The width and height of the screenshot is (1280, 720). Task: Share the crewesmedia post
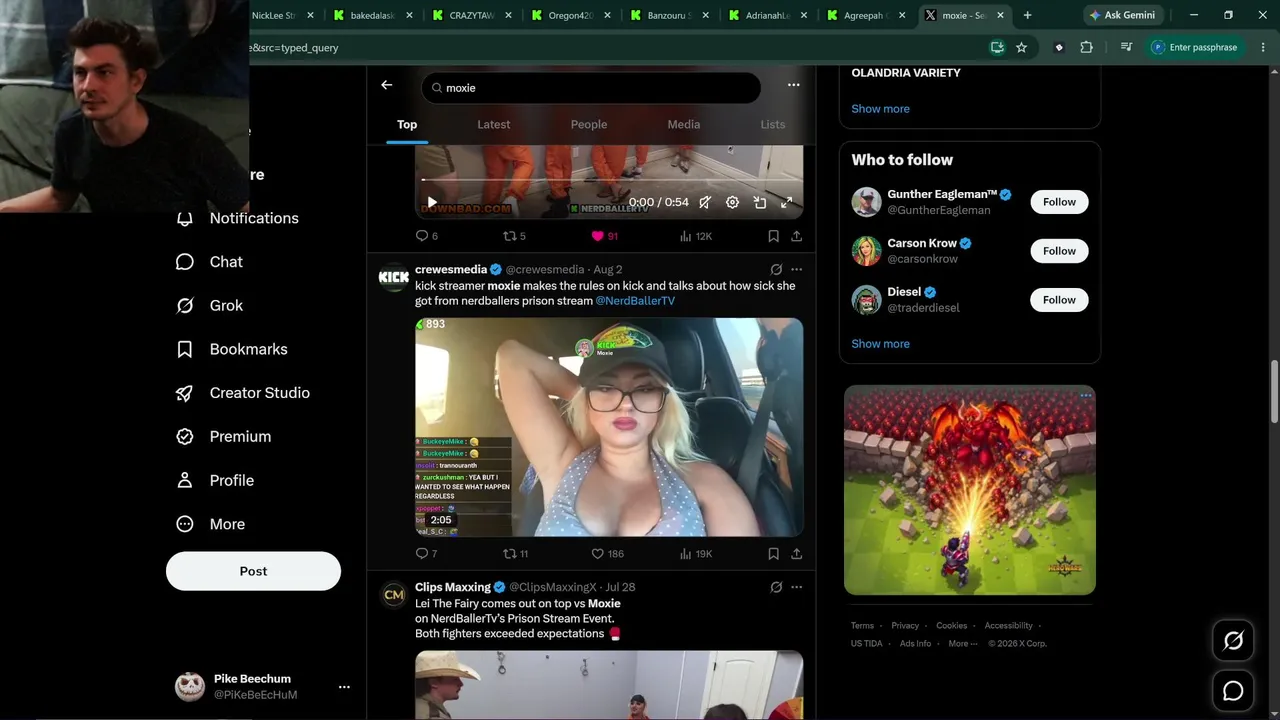pyautogui.click(x=797, y=553)
